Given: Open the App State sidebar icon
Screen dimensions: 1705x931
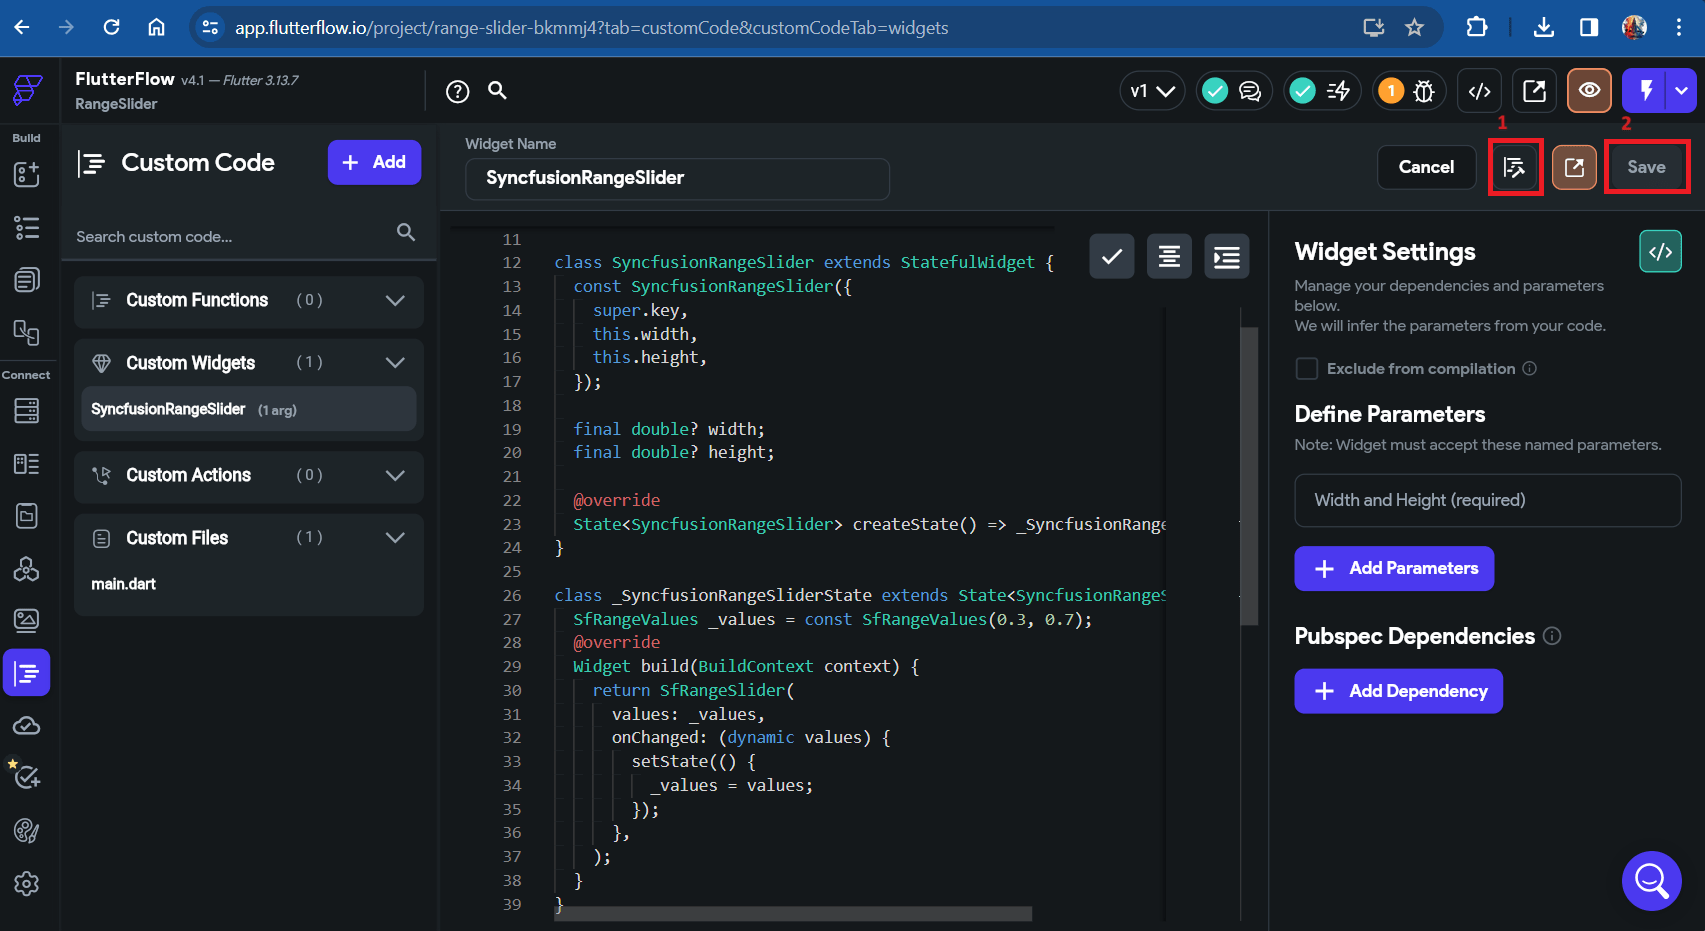Looking at the screenshot, I should (27, 515).
